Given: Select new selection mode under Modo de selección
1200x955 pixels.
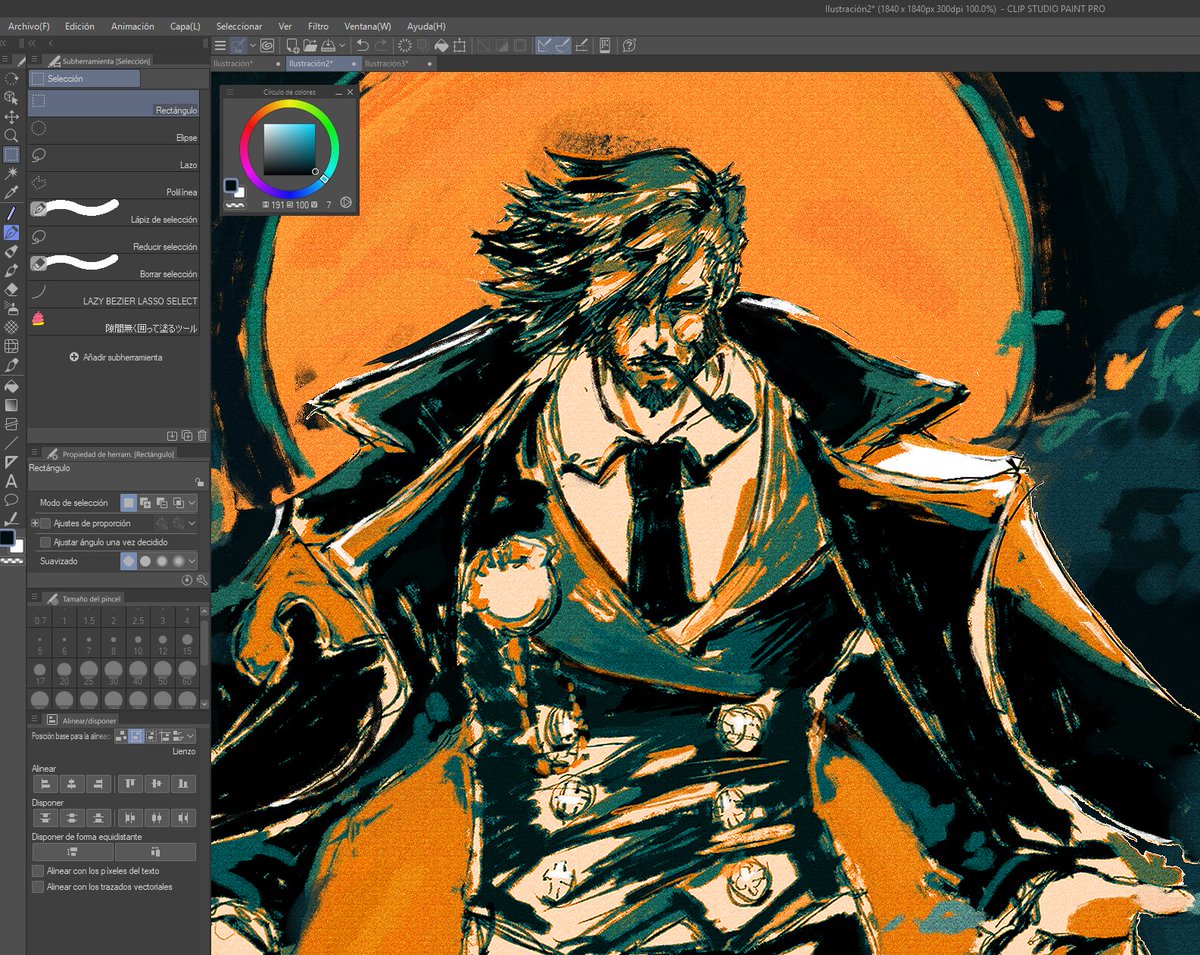Looking at the screenshot, I should tap(129, 503).
